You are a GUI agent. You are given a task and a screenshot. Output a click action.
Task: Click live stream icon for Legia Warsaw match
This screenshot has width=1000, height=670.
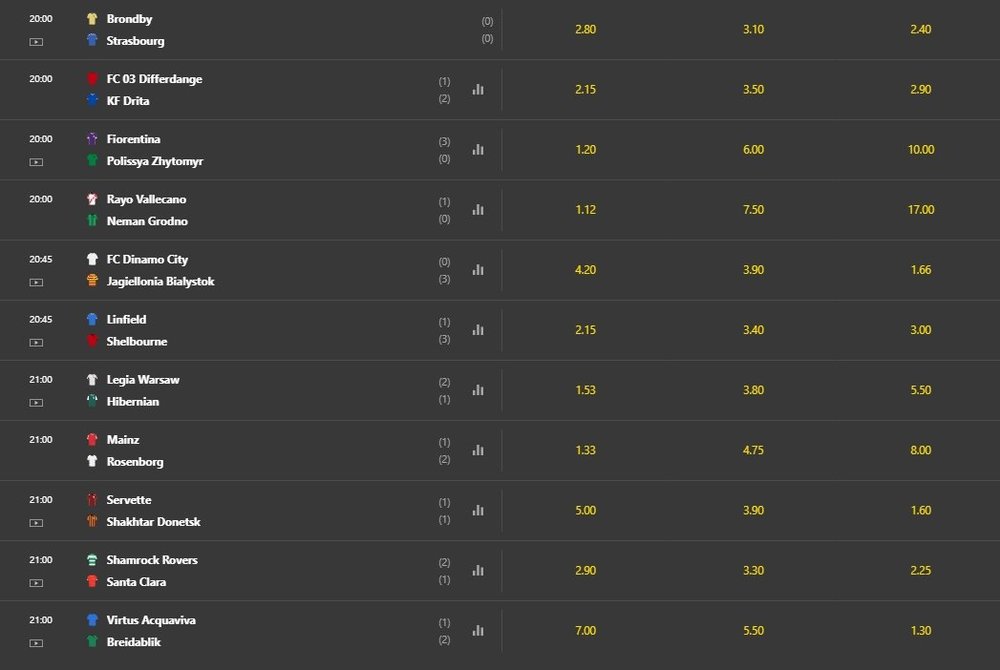(36, 403)
